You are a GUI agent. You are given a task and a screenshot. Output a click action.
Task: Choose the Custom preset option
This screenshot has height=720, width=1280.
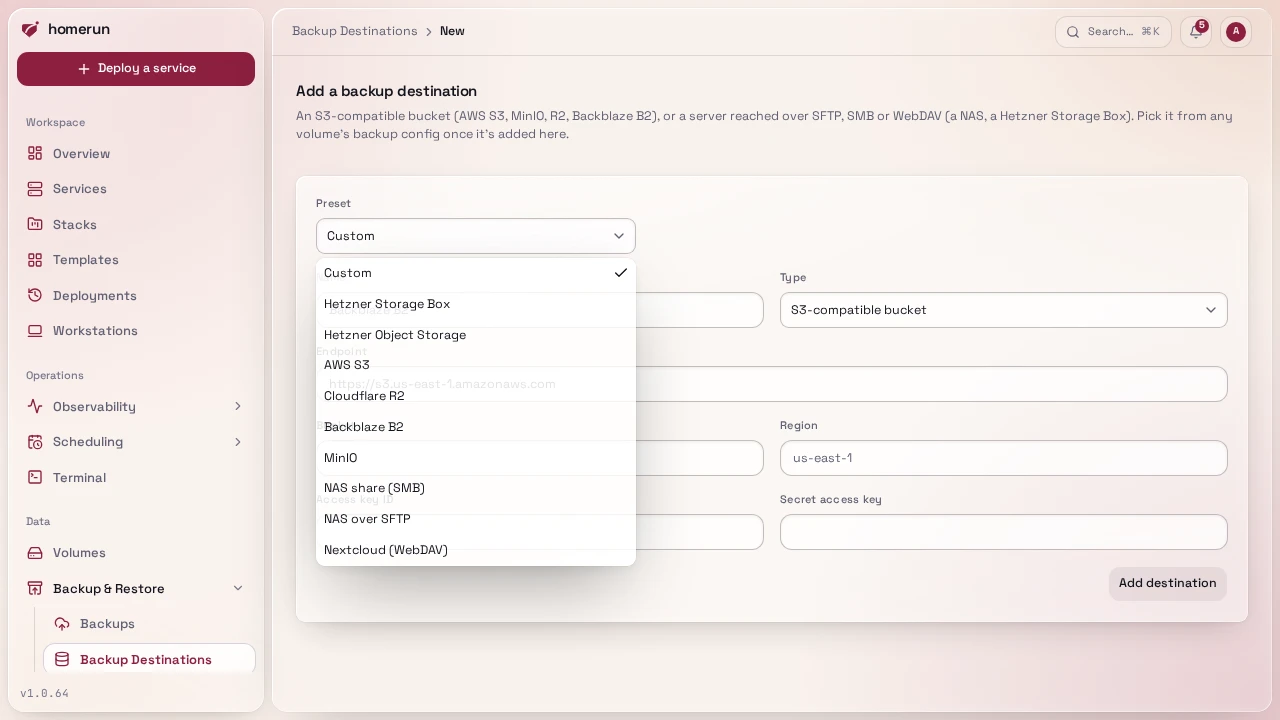point(476,273)
